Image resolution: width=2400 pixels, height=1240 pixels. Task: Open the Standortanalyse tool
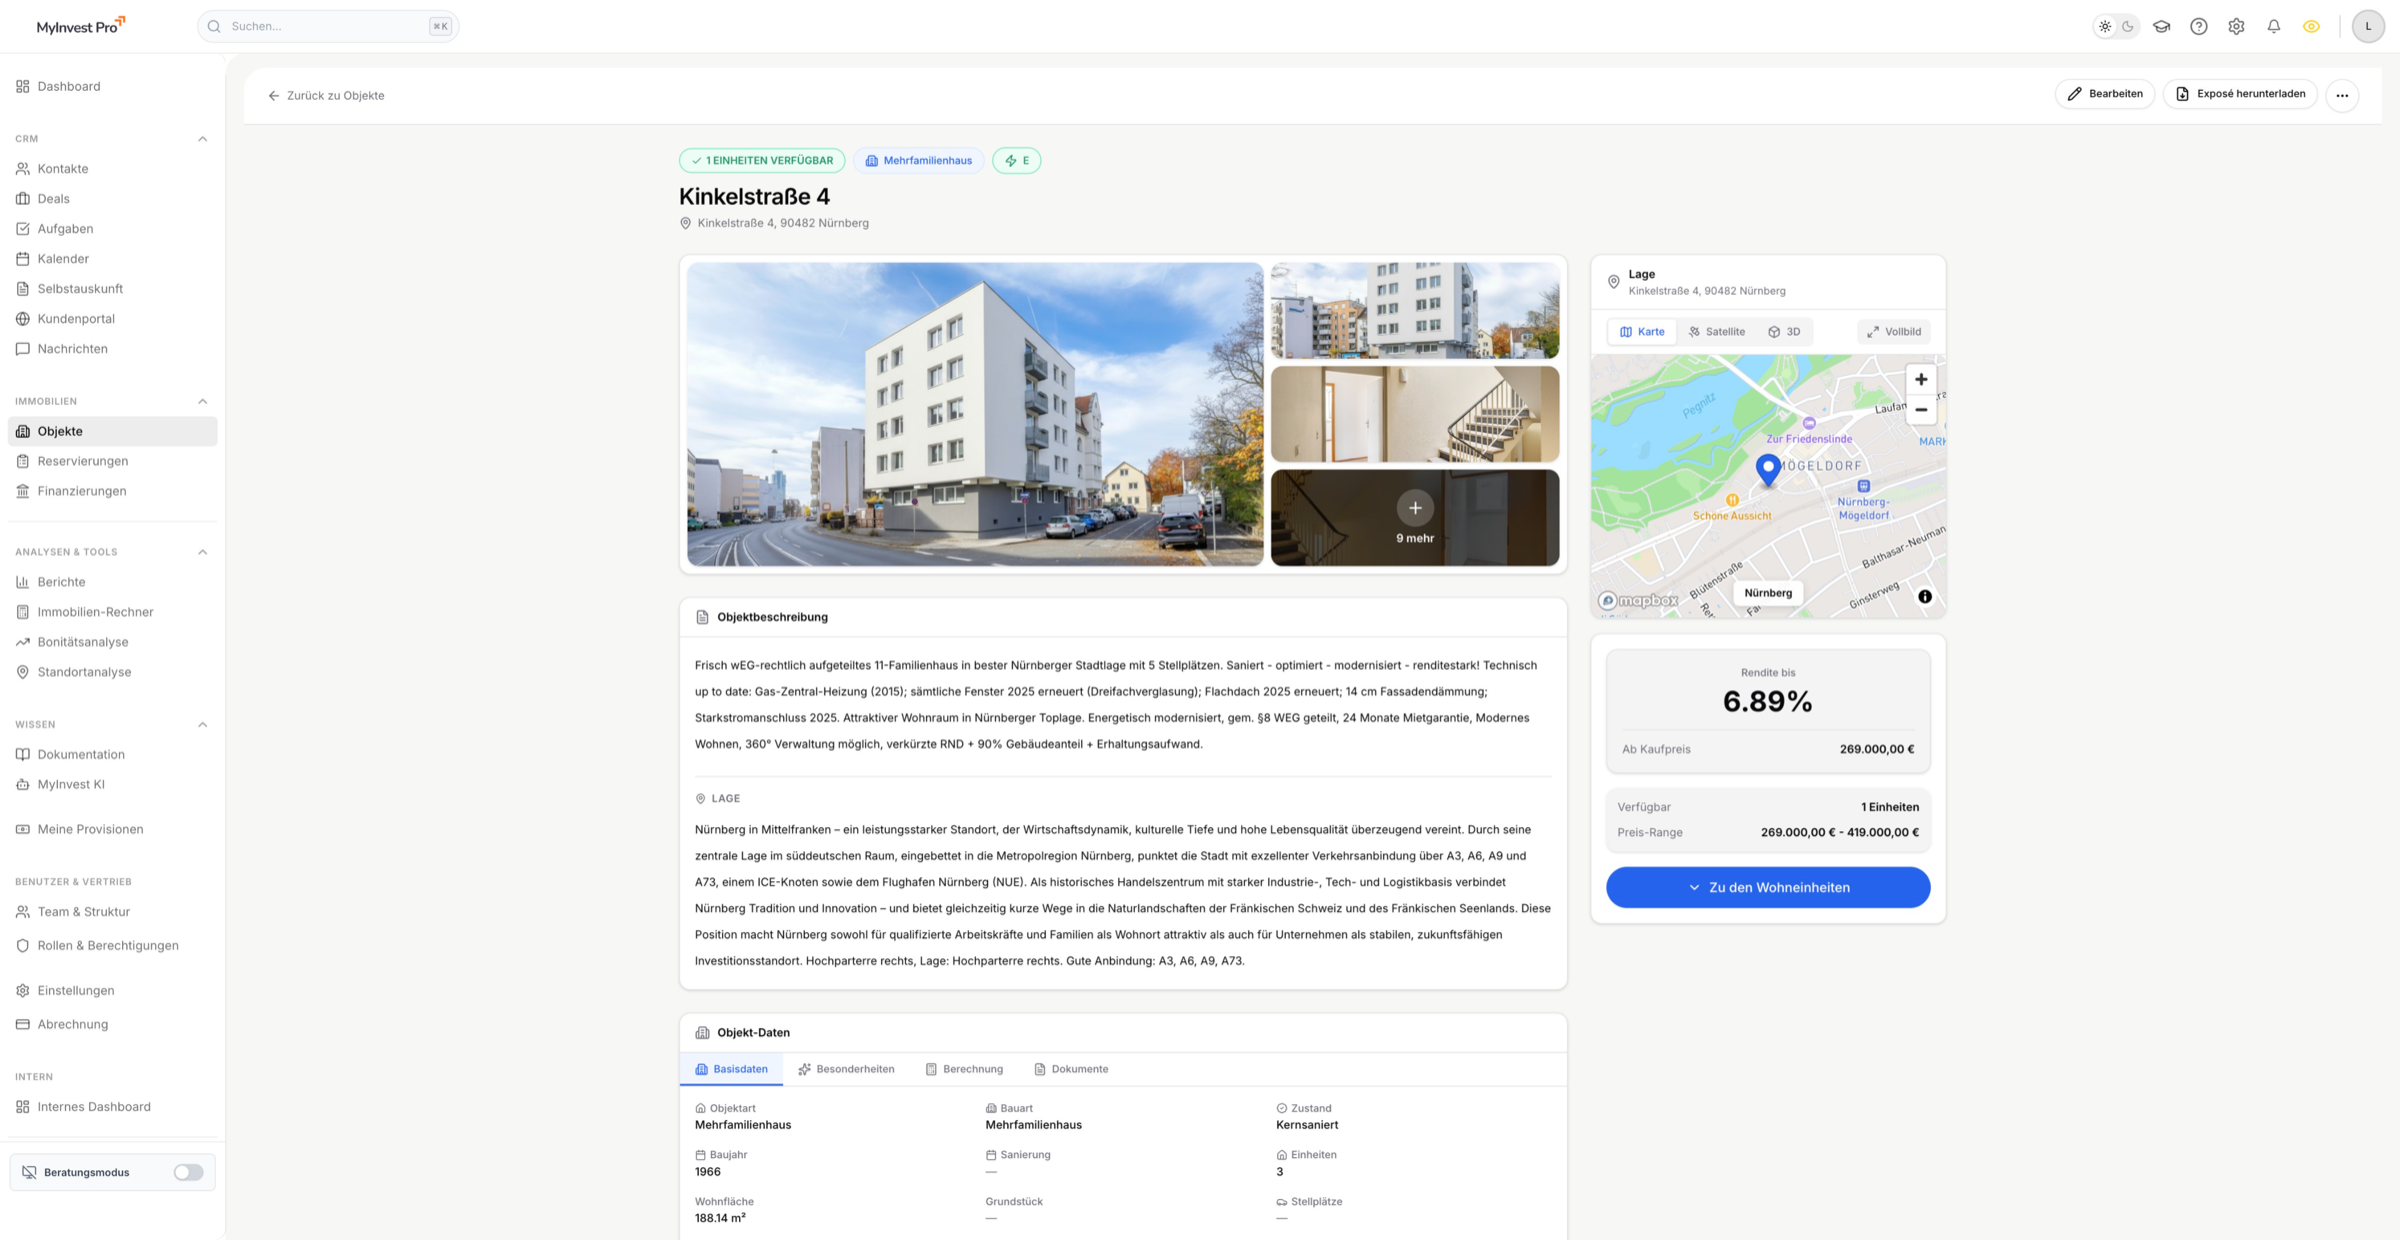[84, 671]
